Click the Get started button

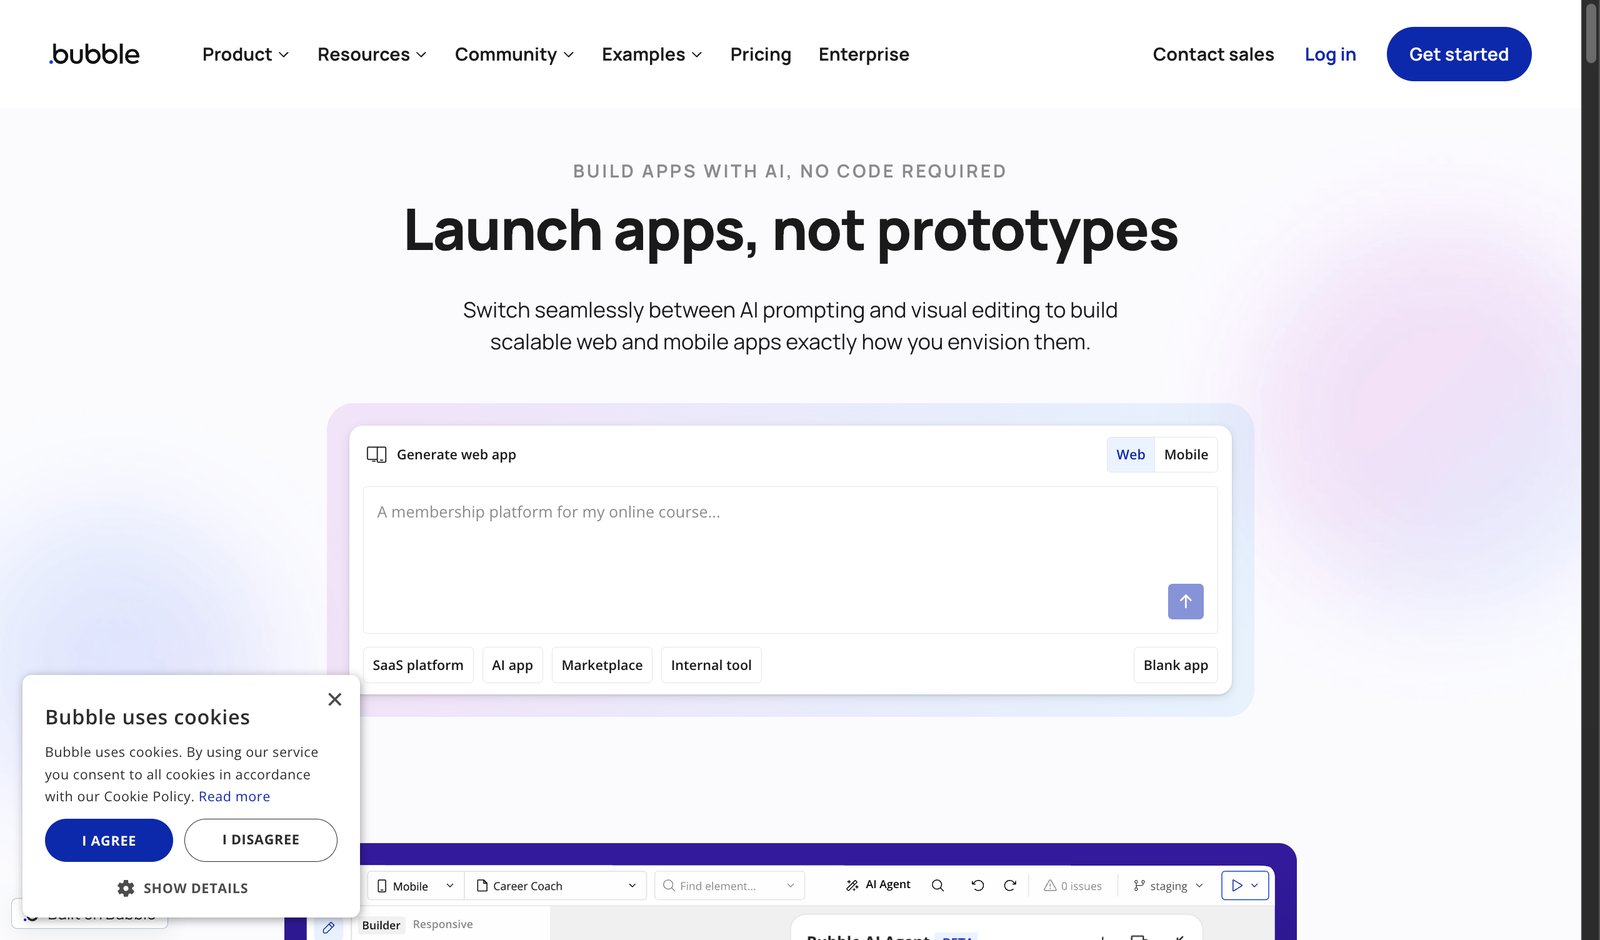tap(1459, 54)
